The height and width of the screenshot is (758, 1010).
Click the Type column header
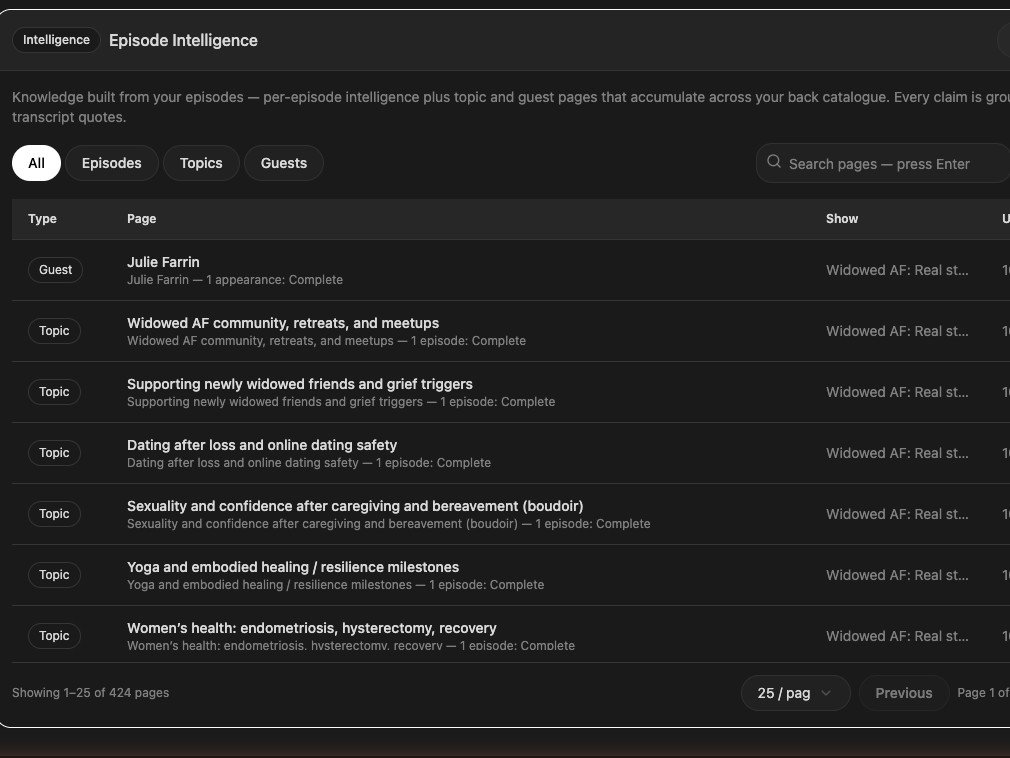pyautogui.click(x=43, y=219)
